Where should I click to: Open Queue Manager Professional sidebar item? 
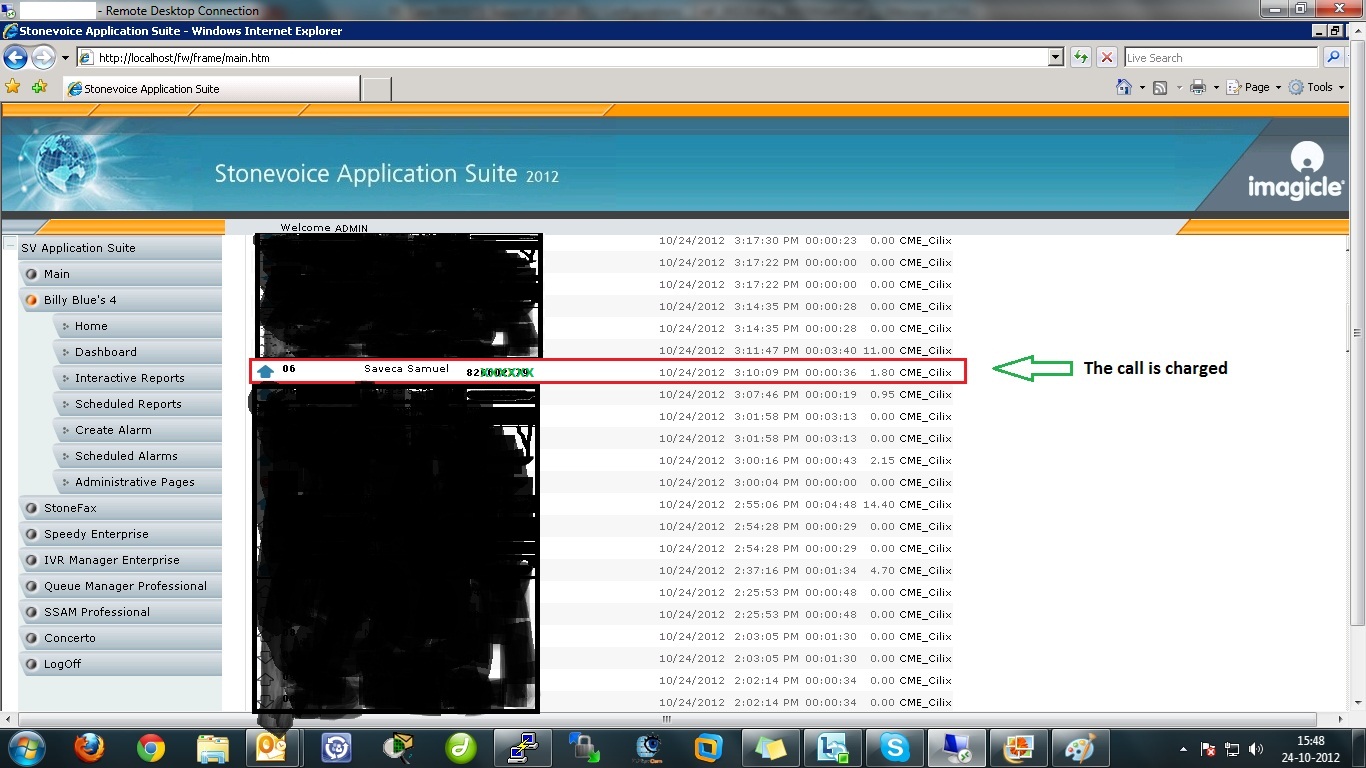(x=120, y=586)
